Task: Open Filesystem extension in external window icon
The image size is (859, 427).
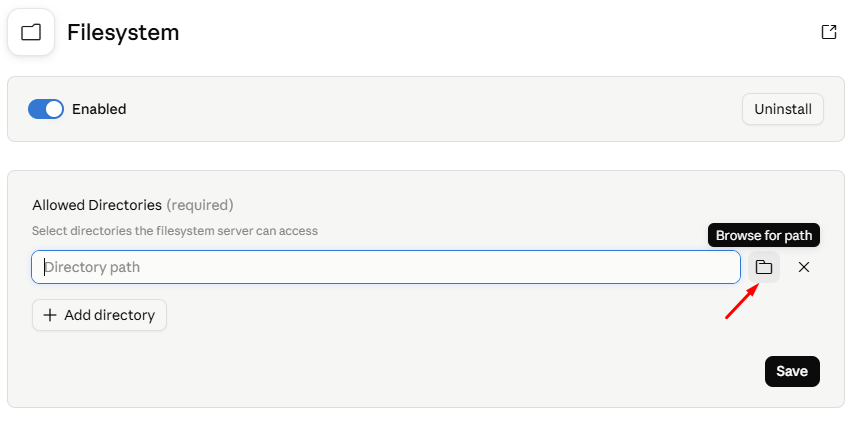Action: pyautogui.click(x=829, y=32)
